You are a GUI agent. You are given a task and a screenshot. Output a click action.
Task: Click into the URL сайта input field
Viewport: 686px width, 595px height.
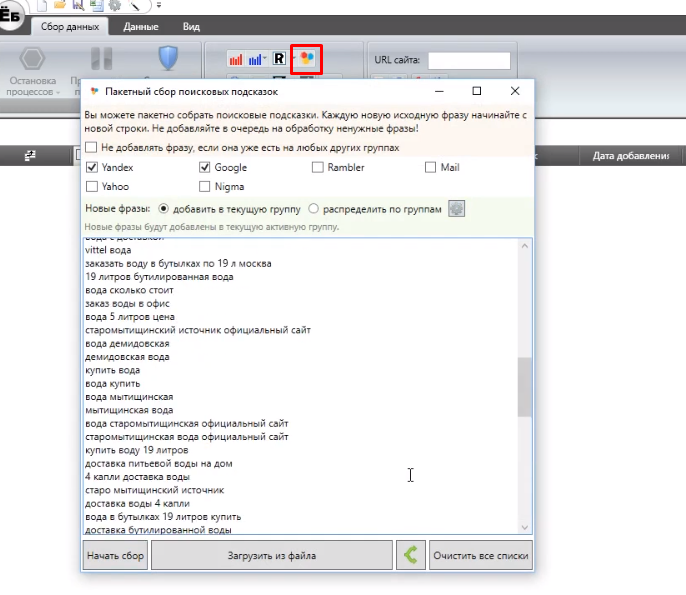[469, 60]
